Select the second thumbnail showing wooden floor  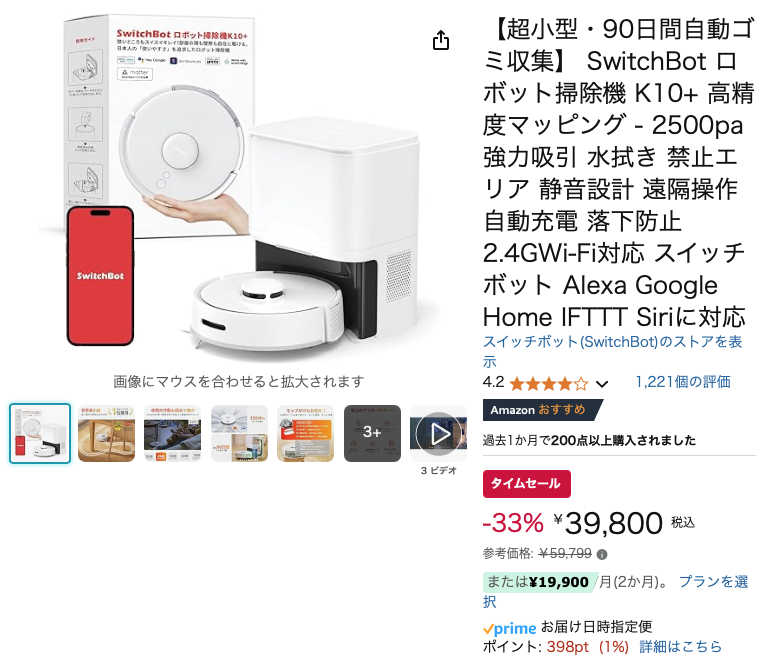click(106, 433)
